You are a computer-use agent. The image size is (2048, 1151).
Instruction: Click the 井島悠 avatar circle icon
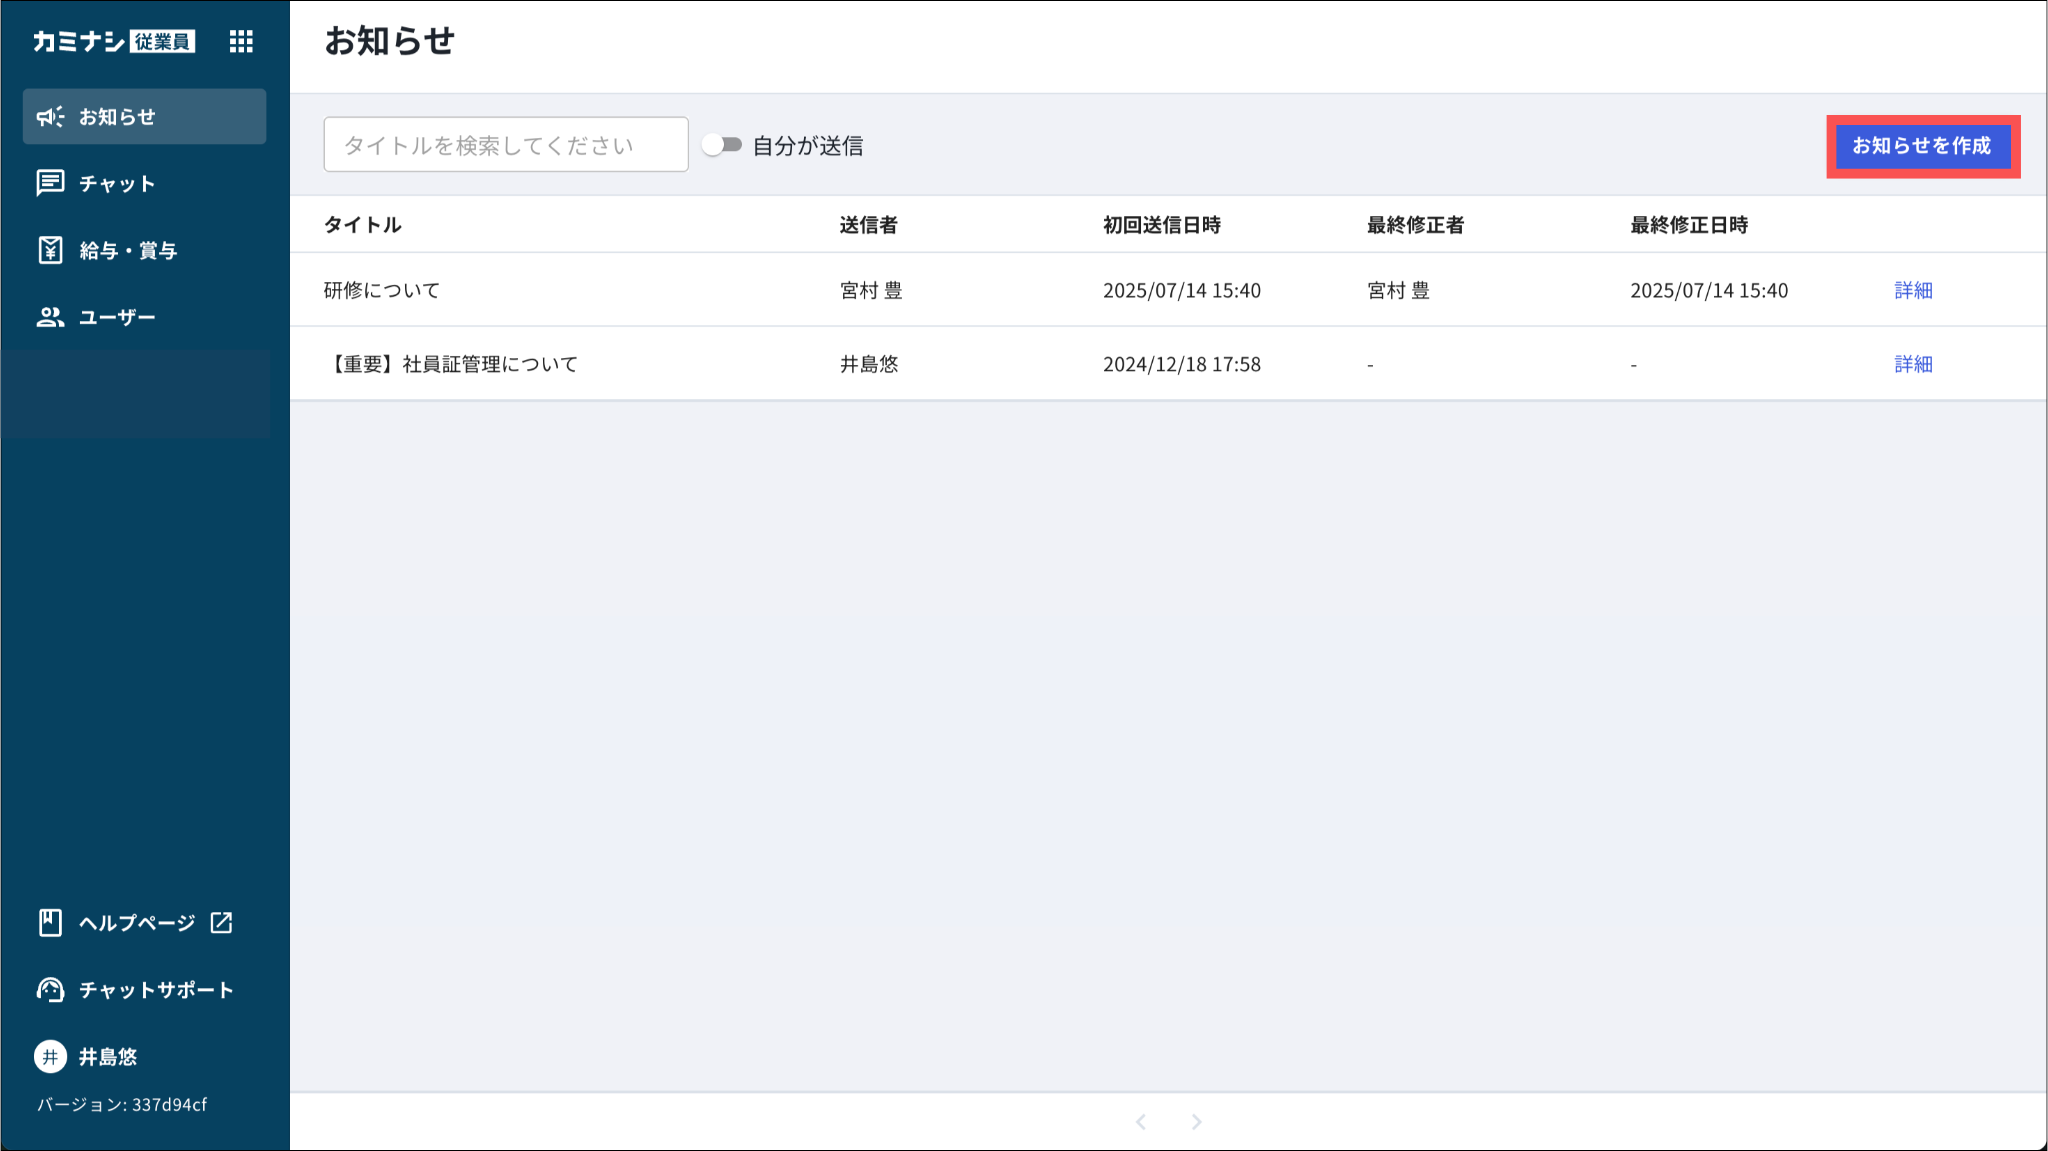[x=50, y=1057]
